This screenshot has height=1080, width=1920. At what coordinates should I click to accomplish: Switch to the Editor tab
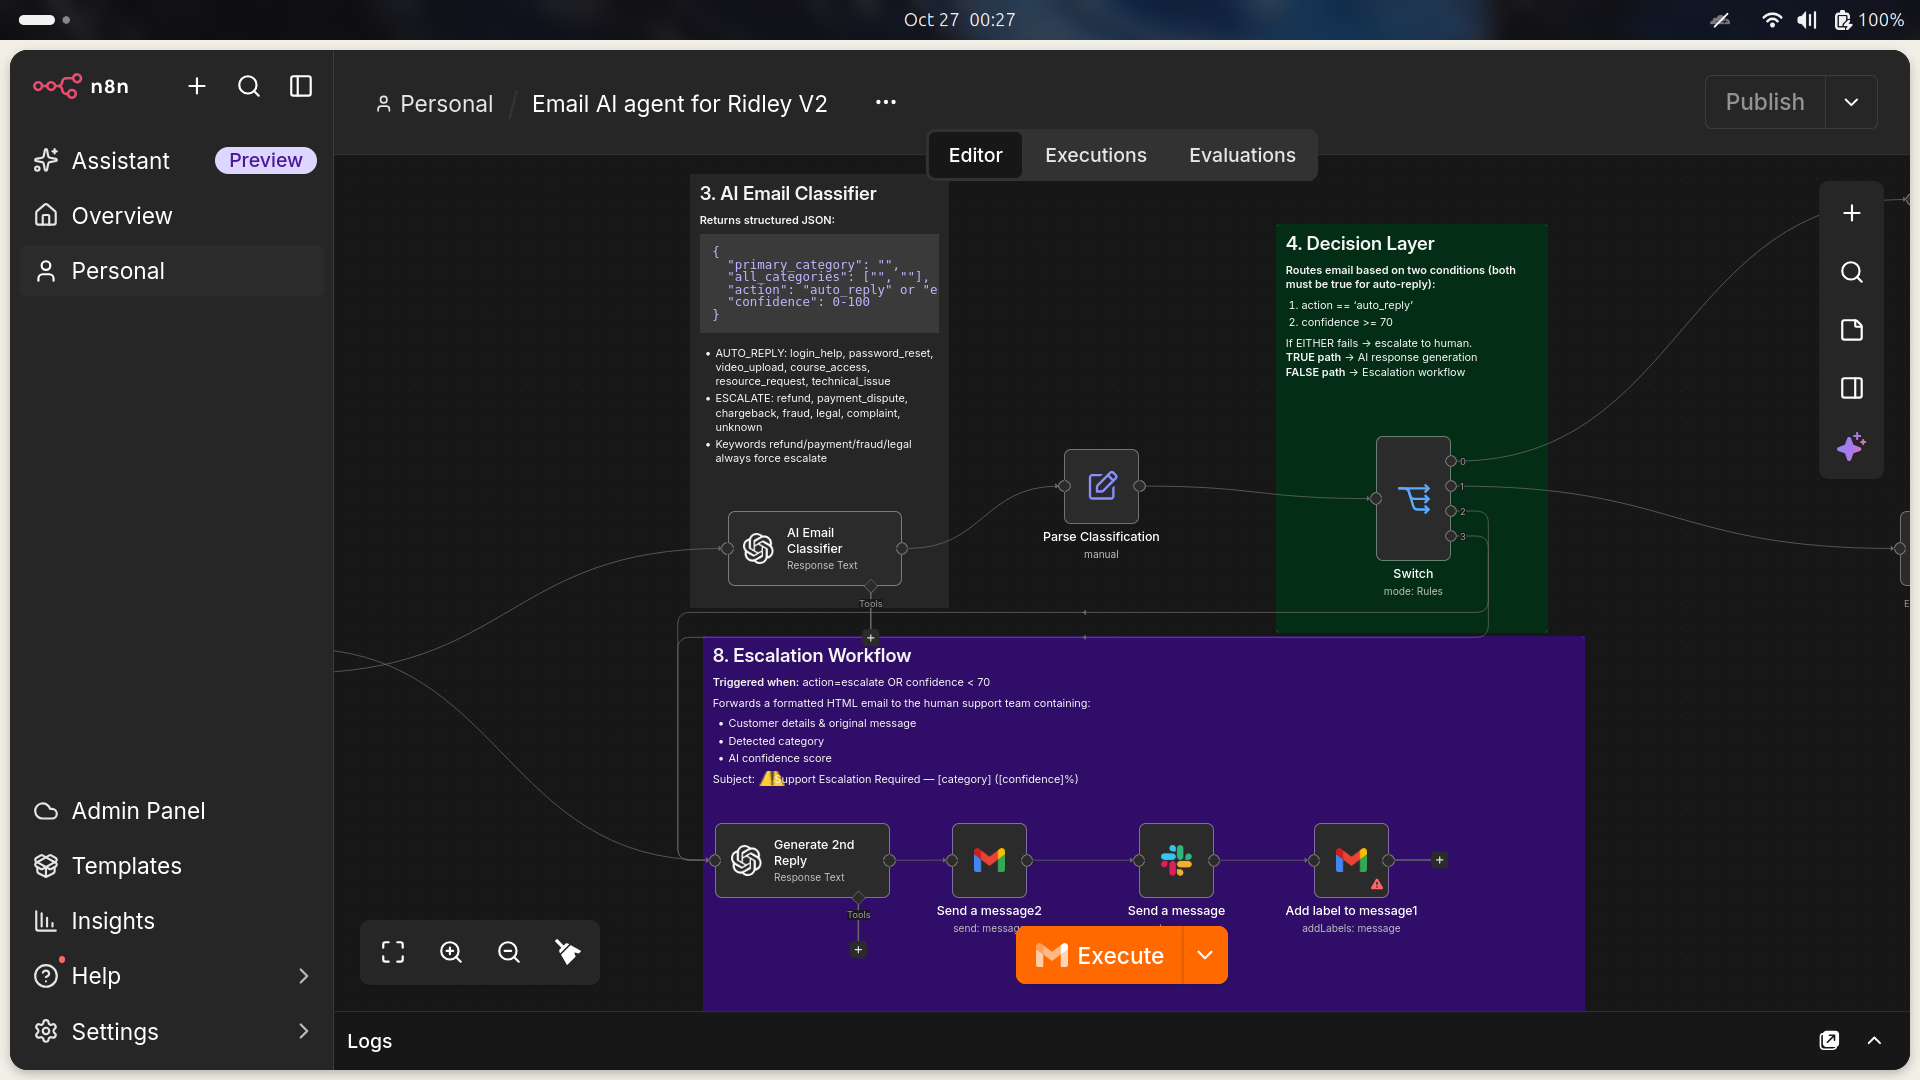[975, 155]
